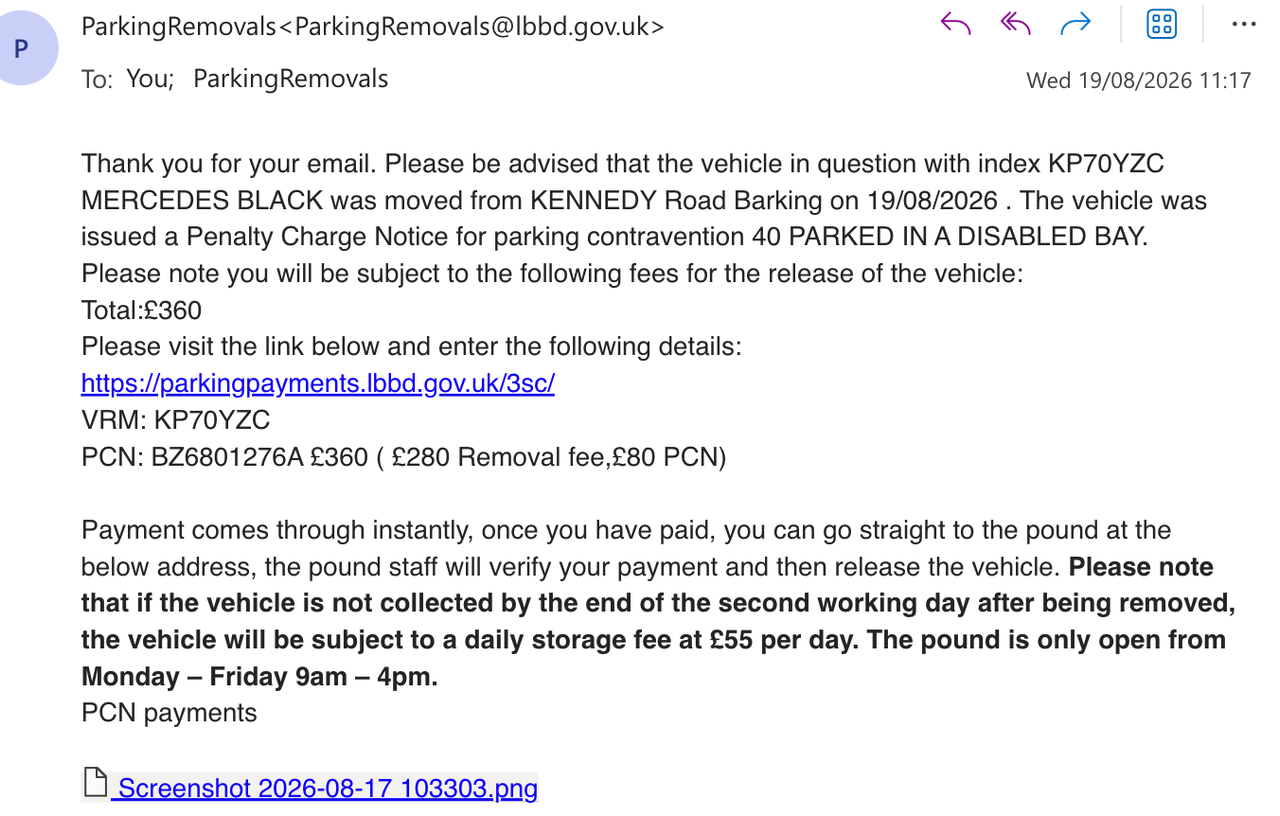Click the Total:£360 line
1280x816 pixels.
coord(141,311)
